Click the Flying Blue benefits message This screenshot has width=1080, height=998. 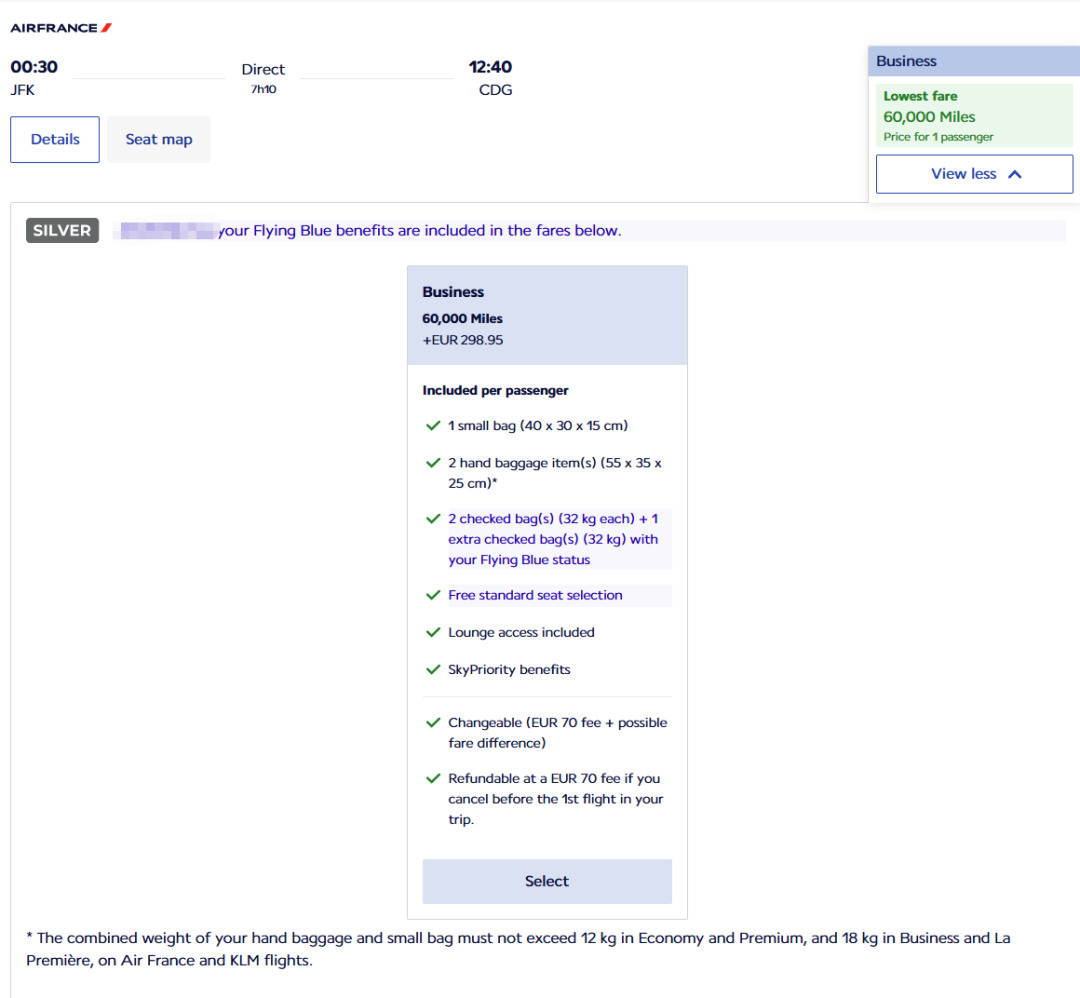[x=419, y=230]
